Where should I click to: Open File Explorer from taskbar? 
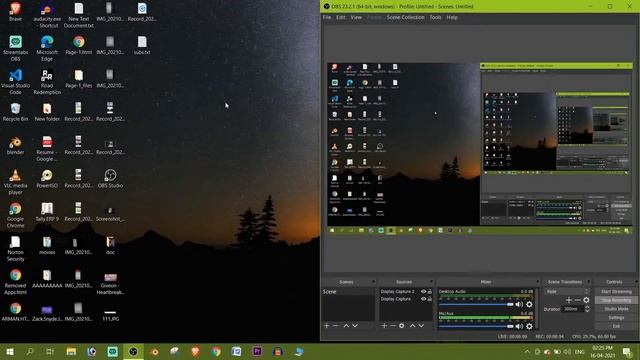point(71,351)
